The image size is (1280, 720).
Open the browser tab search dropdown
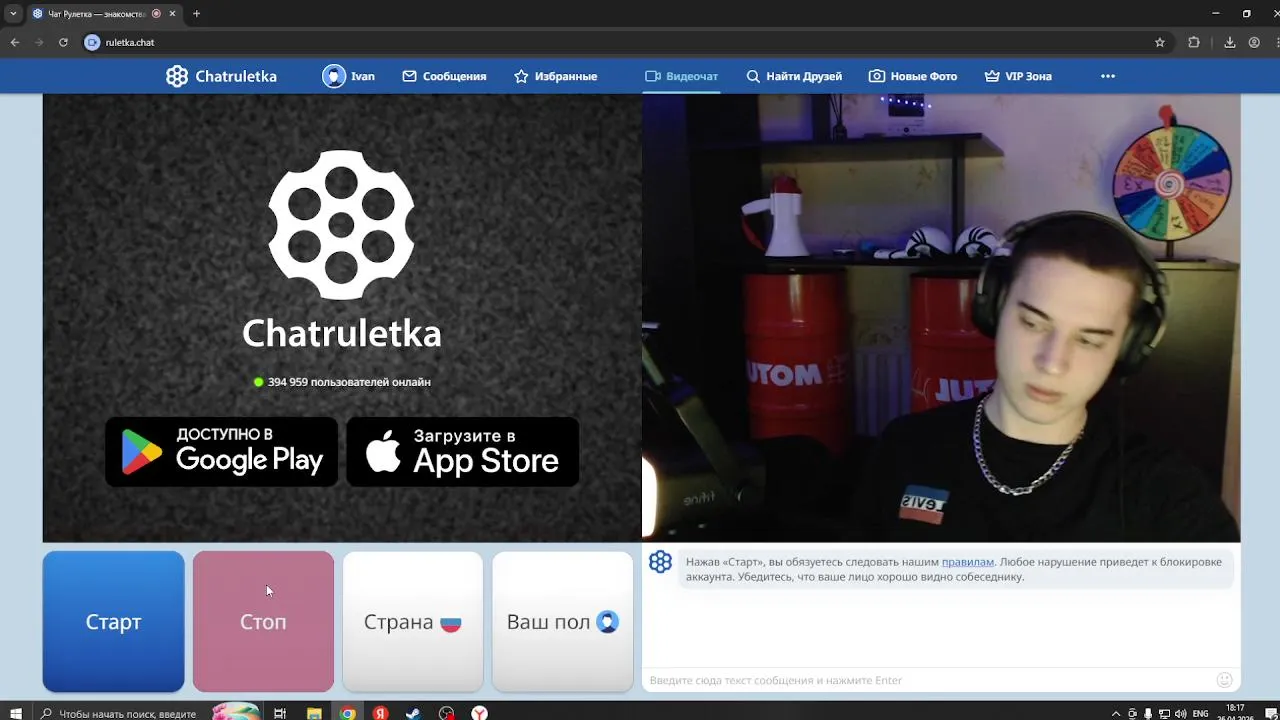click(13, 14)
